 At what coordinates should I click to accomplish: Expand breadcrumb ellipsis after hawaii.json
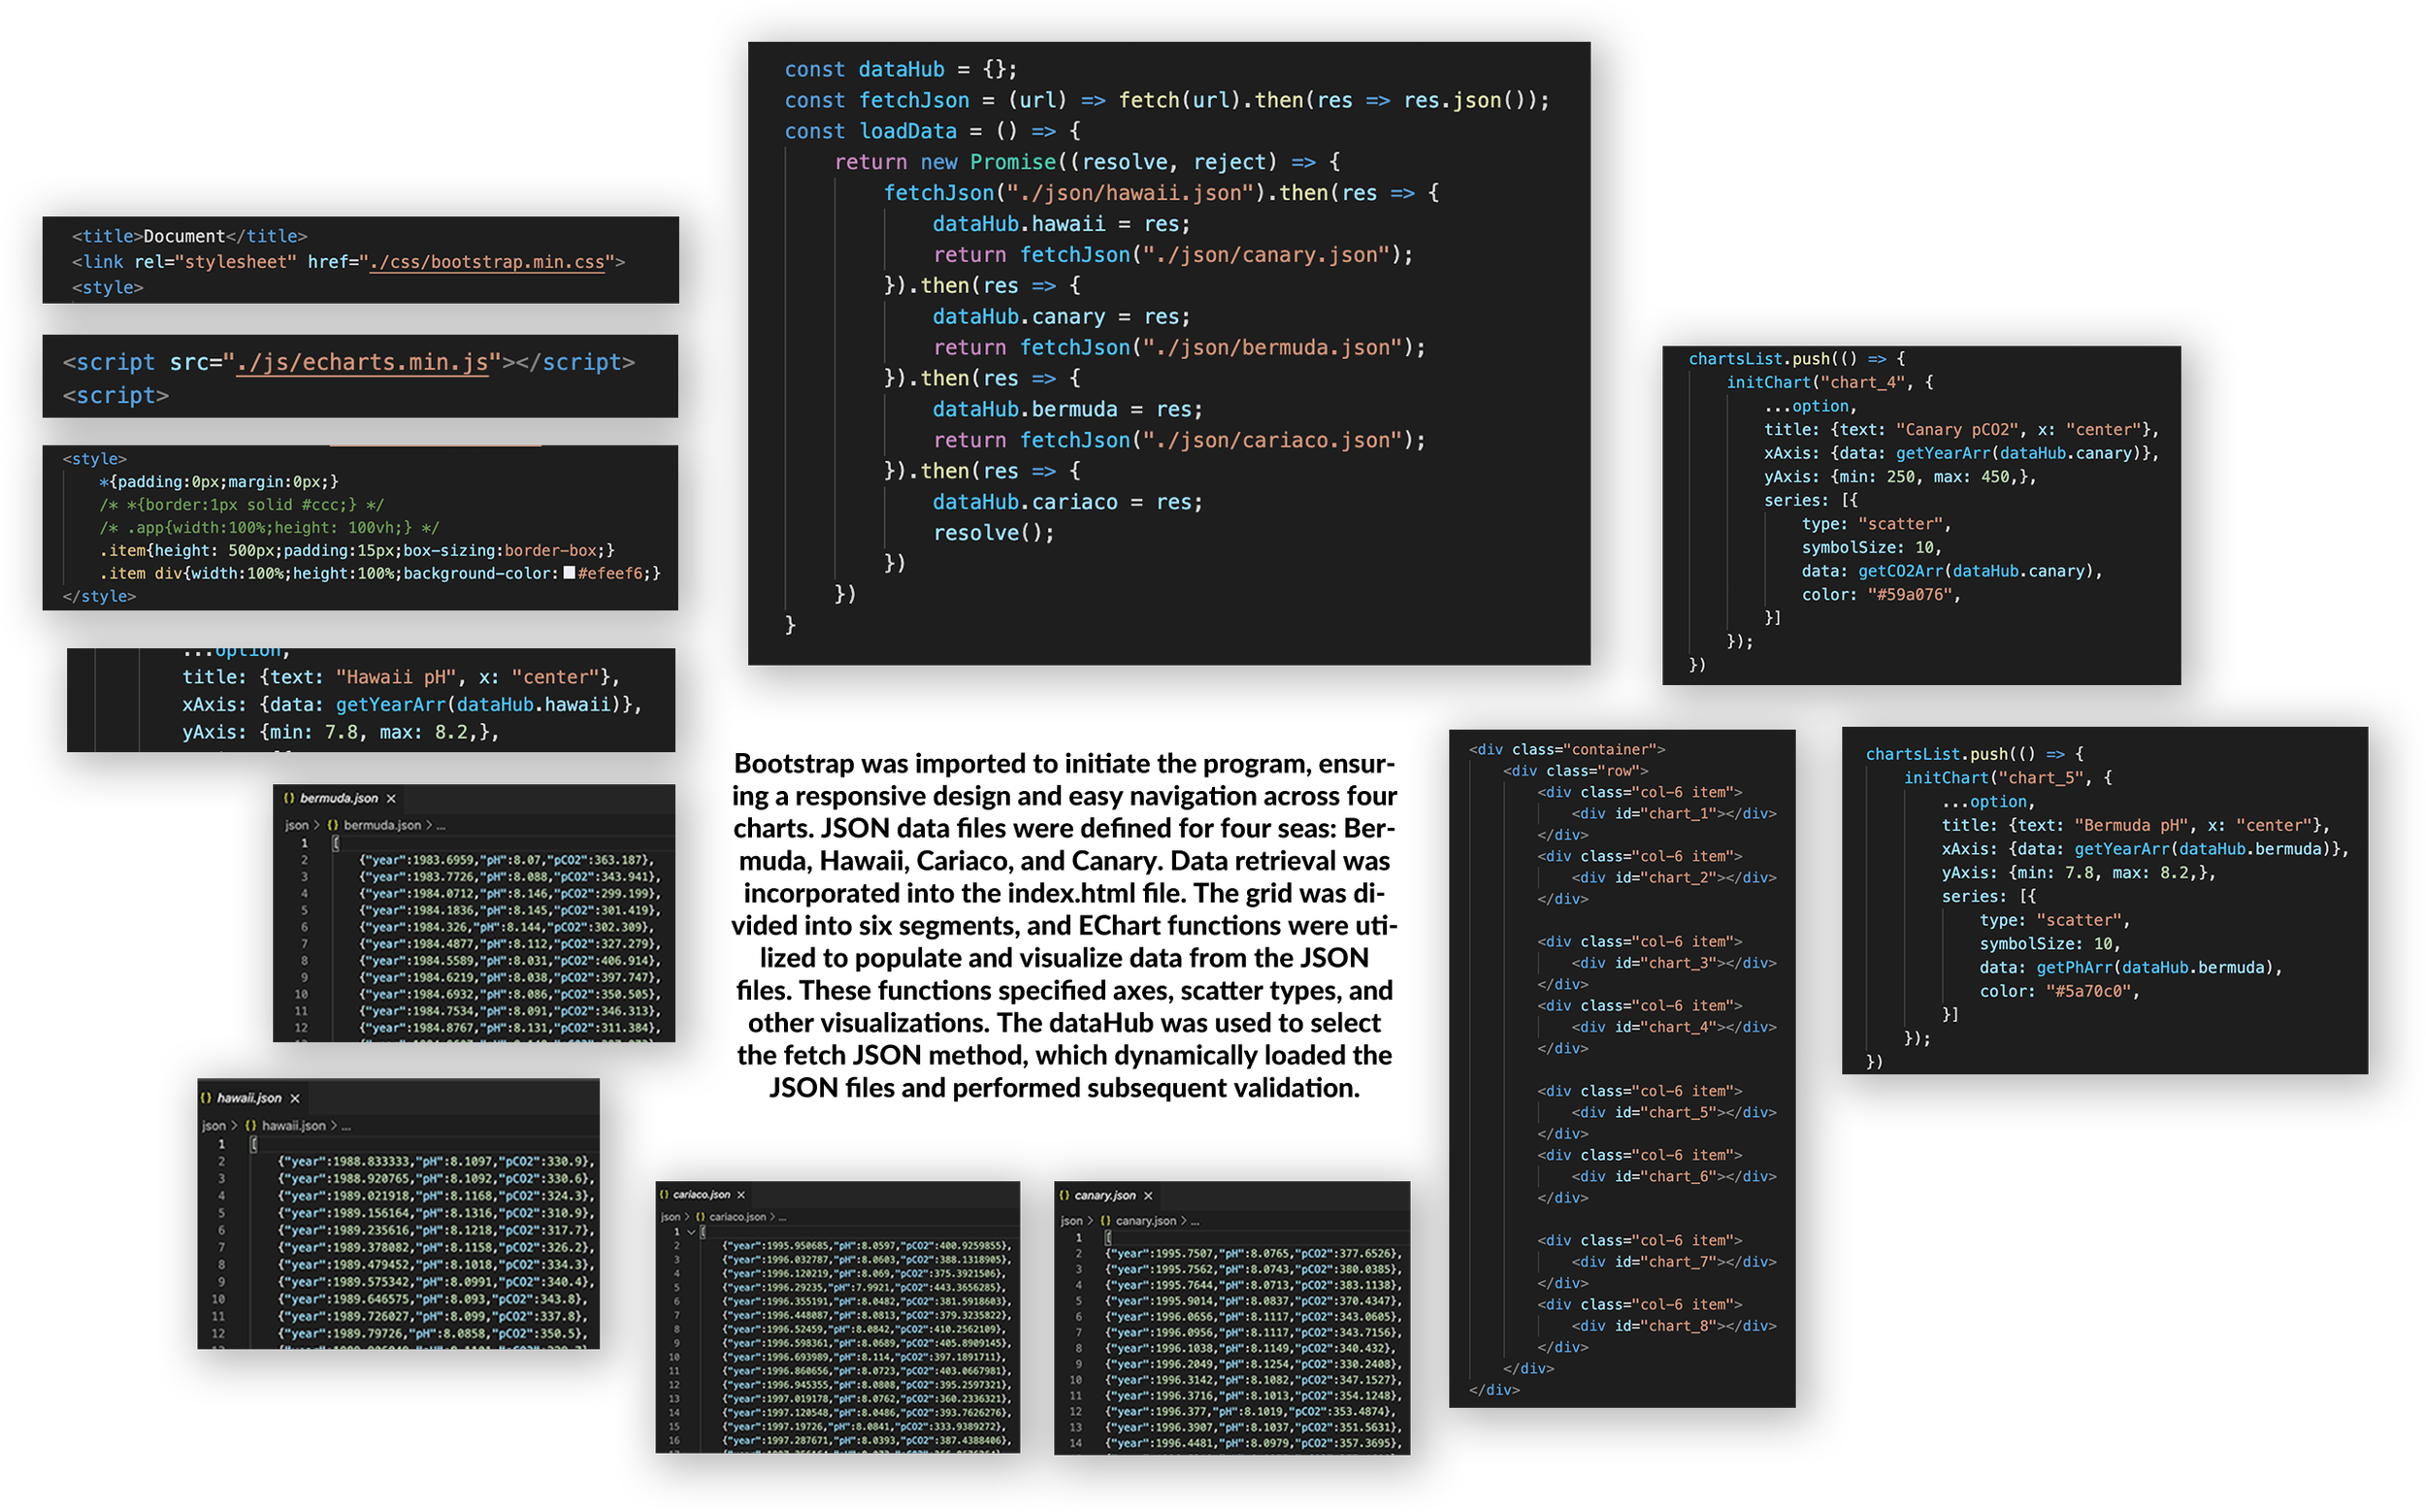click(346, 1126)
